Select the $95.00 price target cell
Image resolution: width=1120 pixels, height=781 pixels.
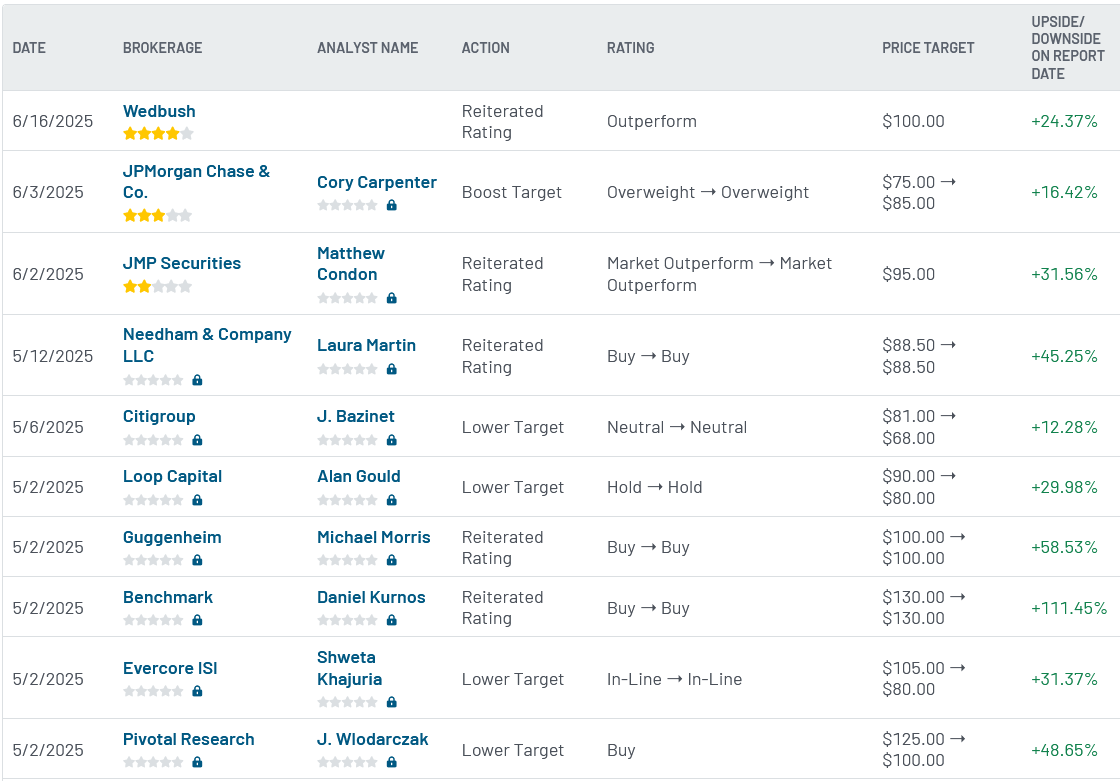[908, 274]
